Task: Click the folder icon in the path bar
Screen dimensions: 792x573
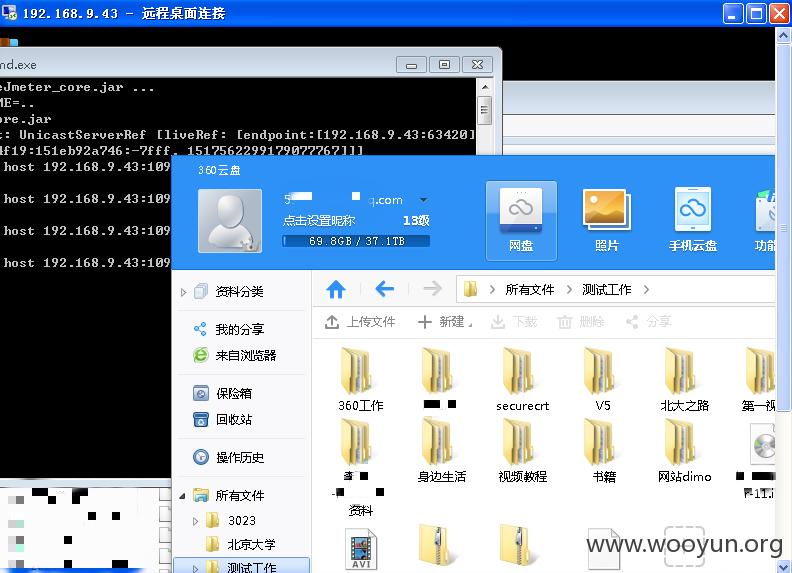Action: pyautogui.click(x=470, y=289)
